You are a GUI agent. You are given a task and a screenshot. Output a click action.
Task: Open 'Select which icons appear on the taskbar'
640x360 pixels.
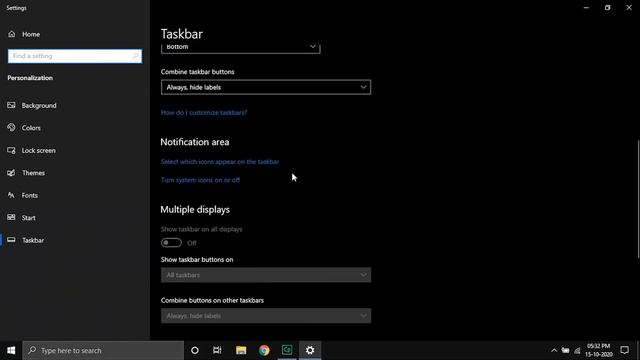[x=220, y=162]
